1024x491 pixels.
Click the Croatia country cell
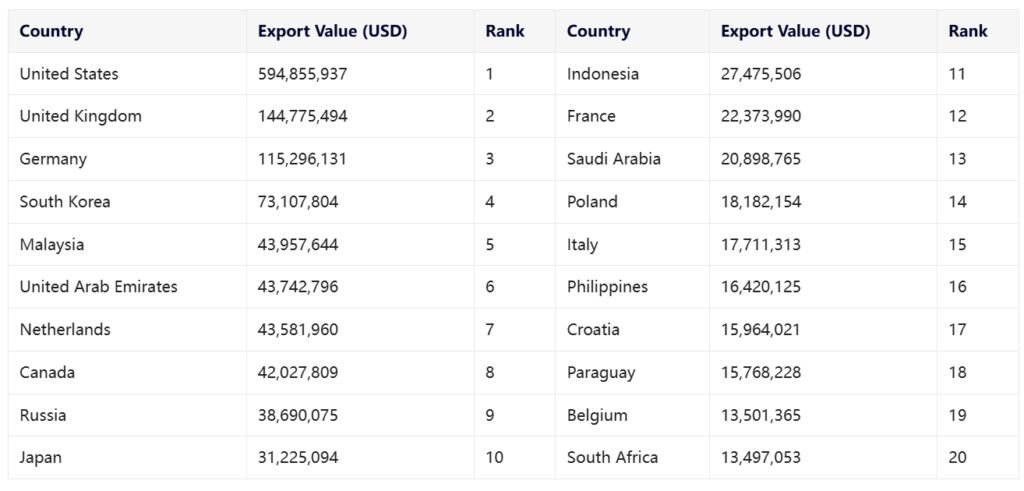tap(593, 330)
